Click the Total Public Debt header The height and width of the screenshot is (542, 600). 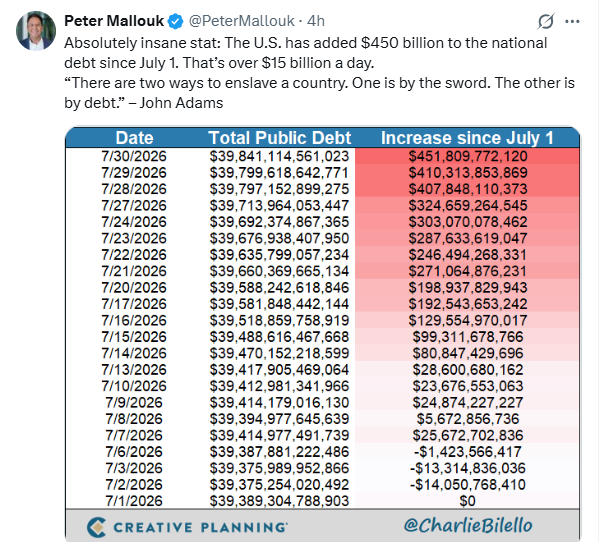tap(279, 138)
